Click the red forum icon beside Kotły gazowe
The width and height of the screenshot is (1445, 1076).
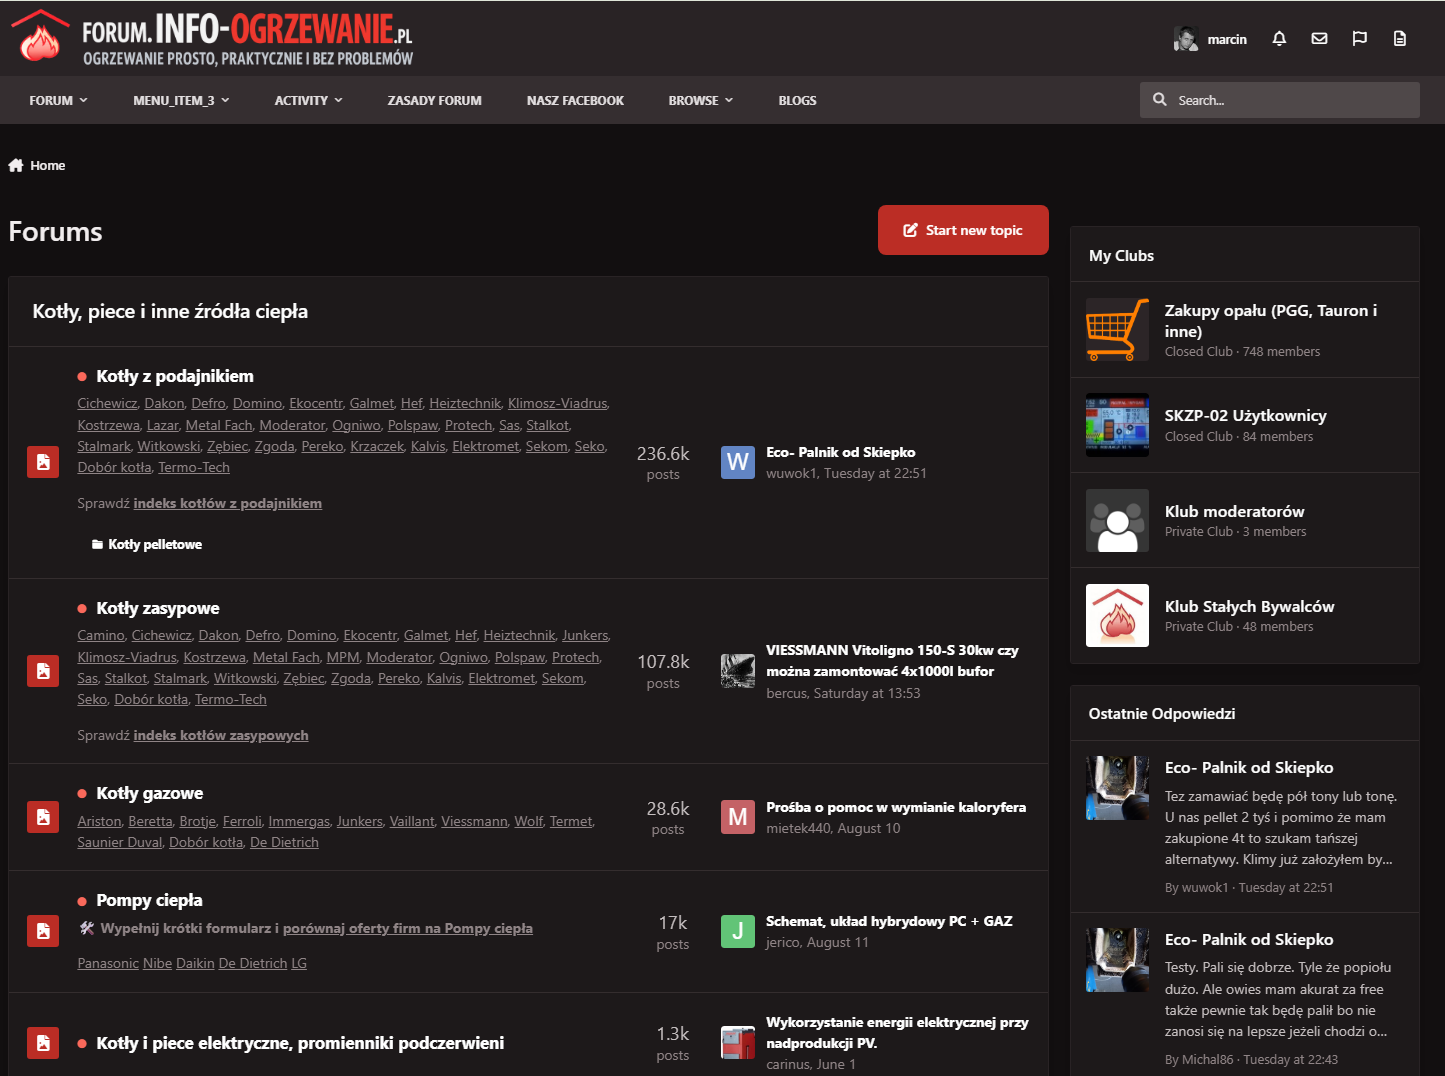[x=43, y=817]
